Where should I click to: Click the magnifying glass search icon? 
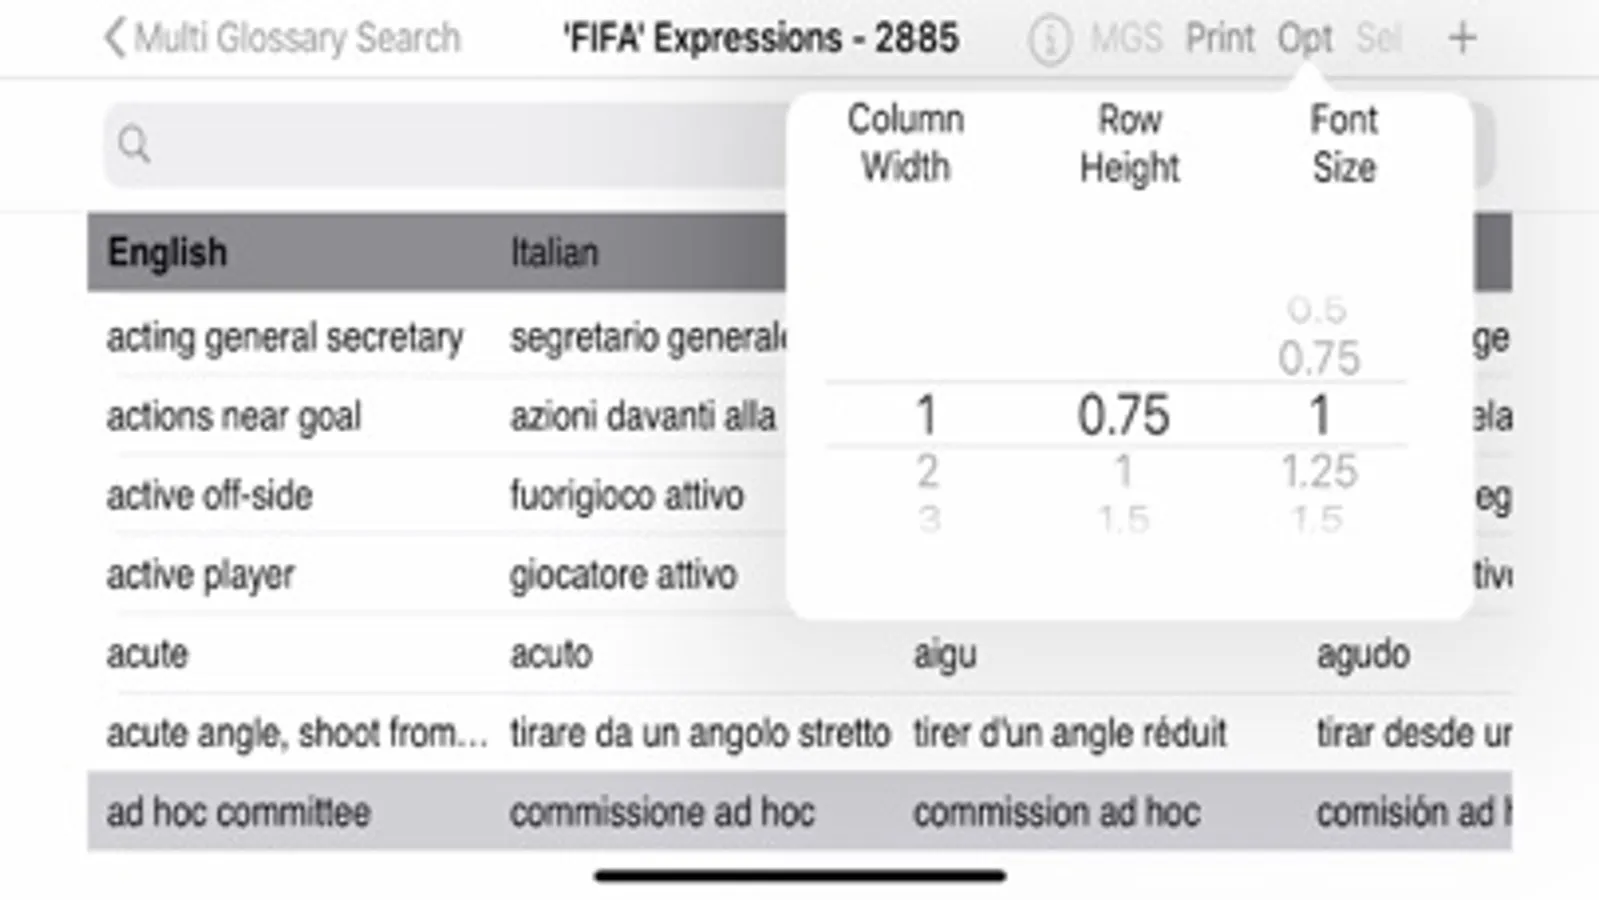(134, 145)
